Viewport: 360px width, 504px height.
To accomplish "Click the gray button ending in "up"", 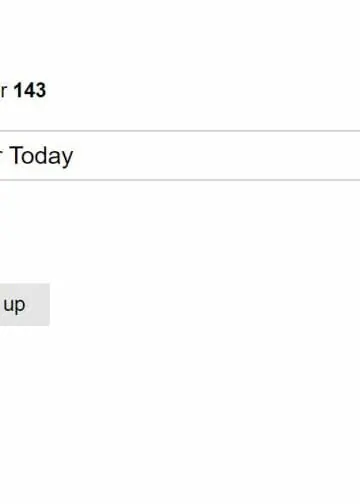I will [25, 305].
